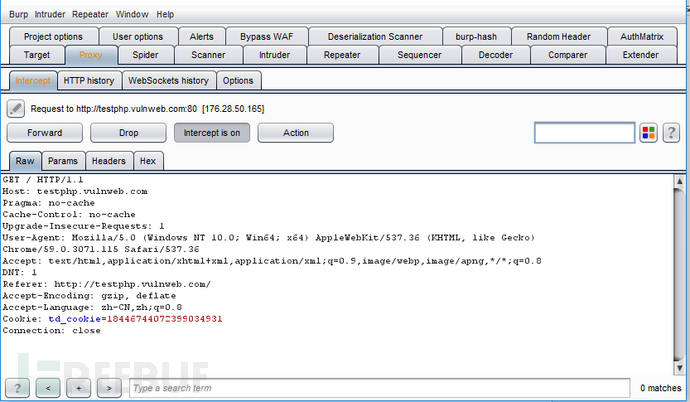Open the Alerts tab
This screenshot has height=402, width=690.
coord(202,37)
